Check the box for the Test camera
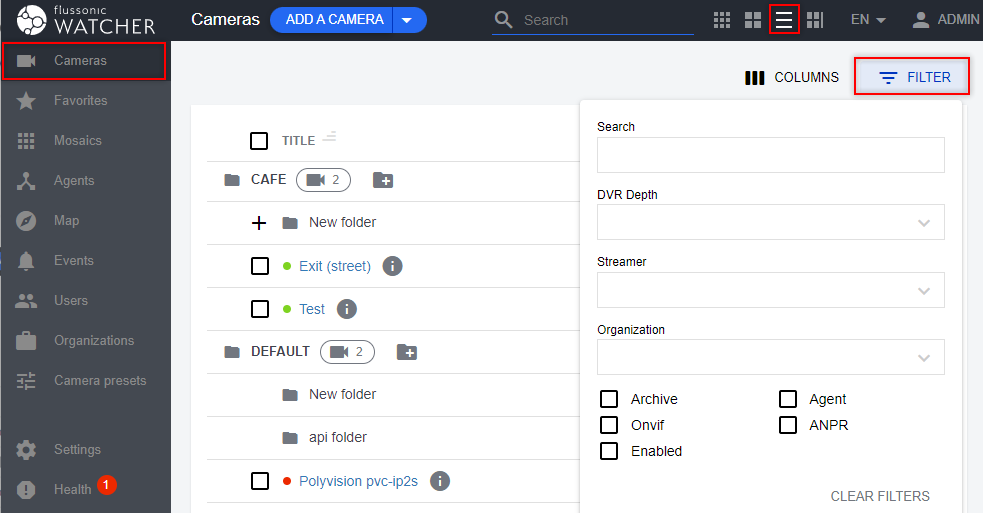The width and height of the screenshot is (983, 513). [x=260, y=309]
